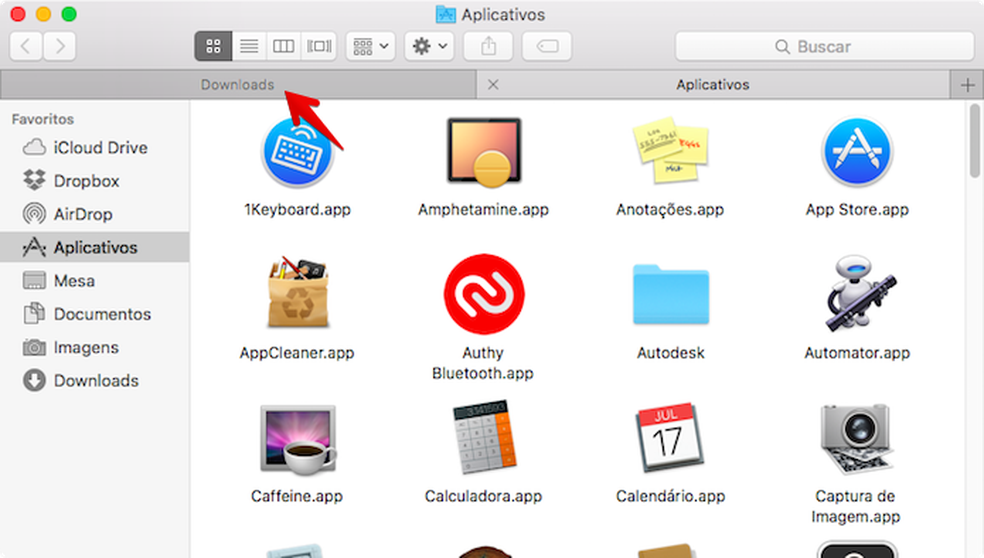The image size is (984, 558).
Task: Click the Automator.app file name
Action: click(x=857, y=353)
